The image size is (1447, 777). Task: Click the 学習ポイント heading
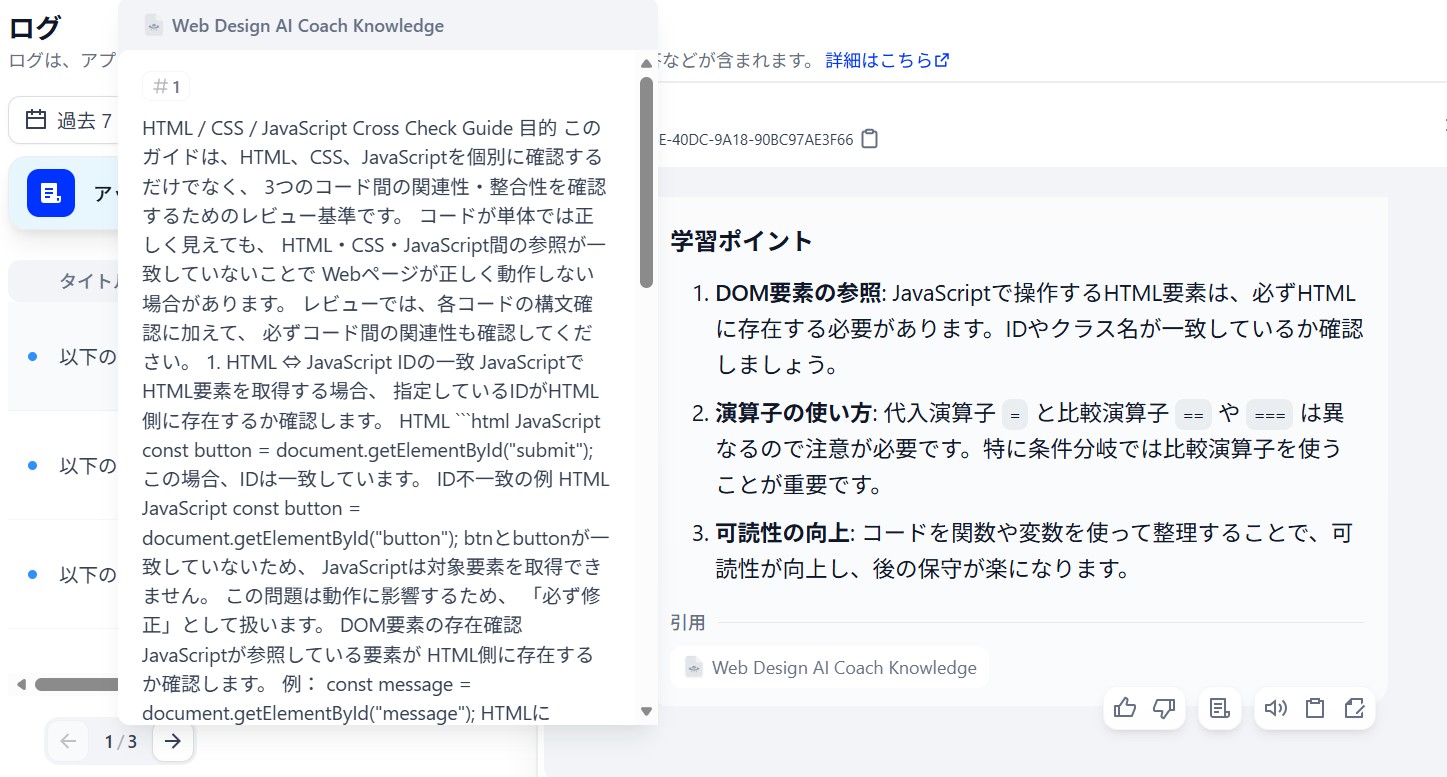click(742, 241)
